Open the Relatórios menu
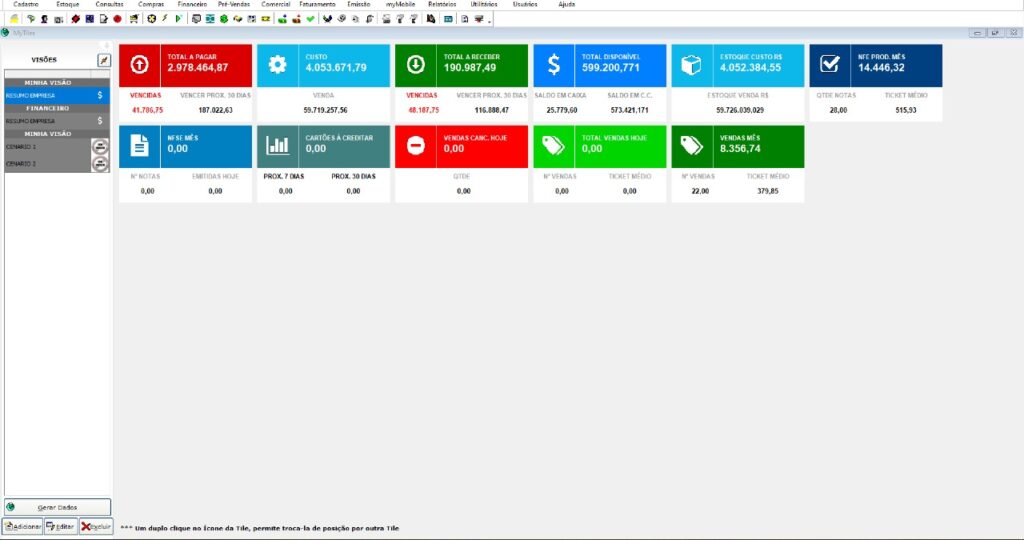Image resolution: width=1024 pixels, height=540 pixels. click(441, 5)
